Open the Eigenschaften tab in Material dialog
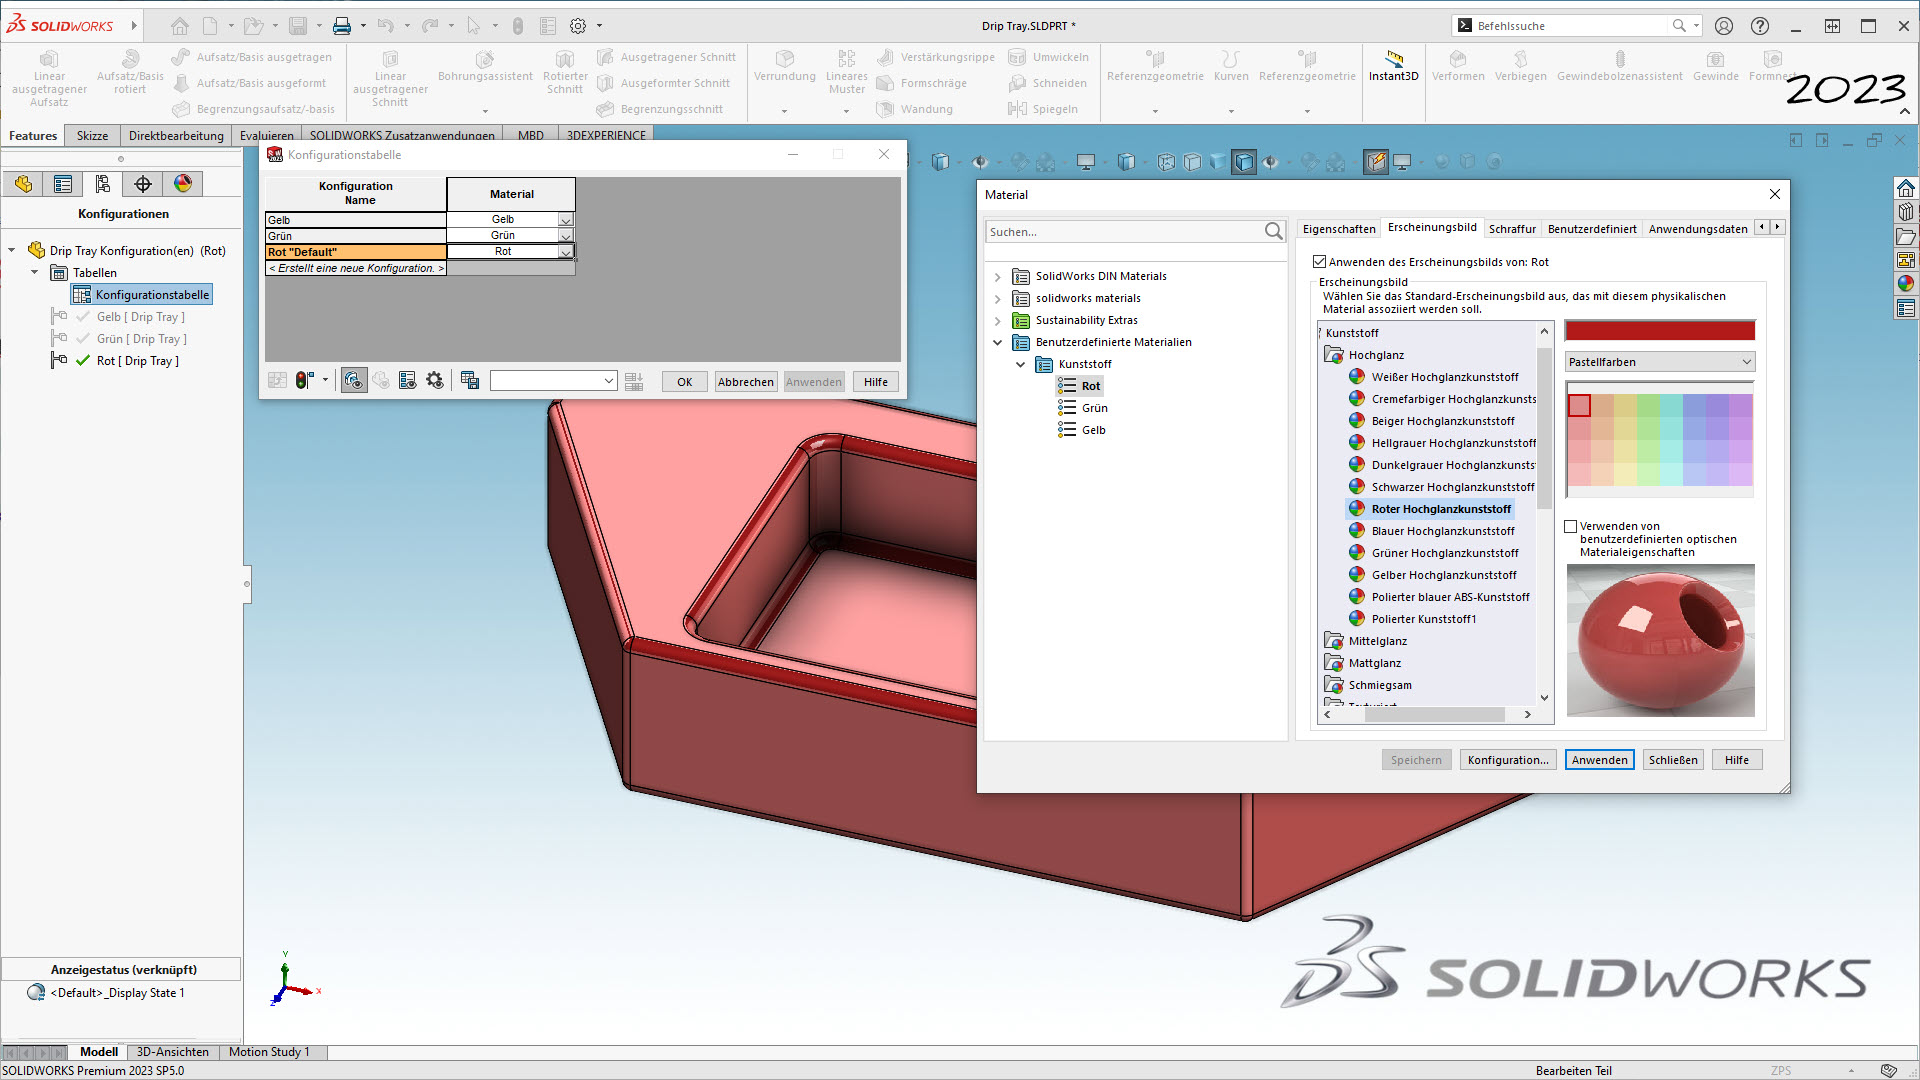 coord(1339,229)
